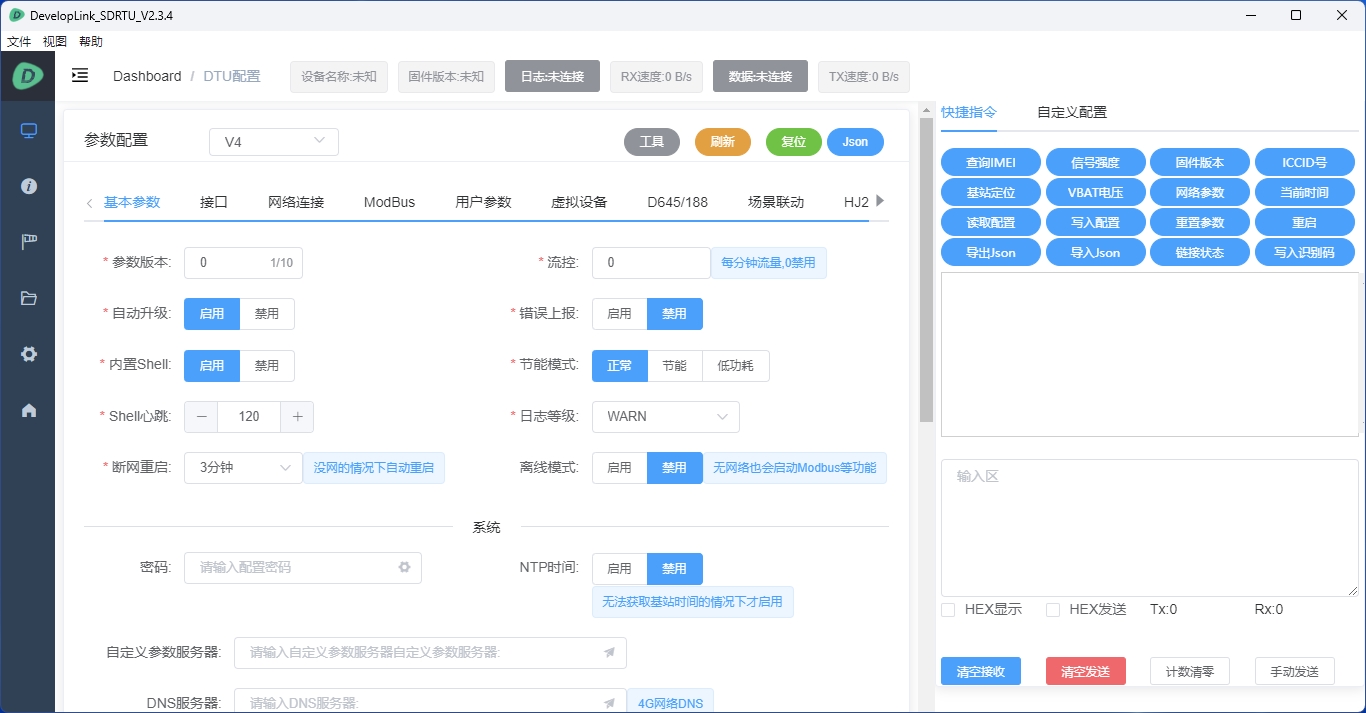This screenshot has width=1366, height=713.
Task: Open the monitor device page in sidebar
Action: [x=28, y=131]
